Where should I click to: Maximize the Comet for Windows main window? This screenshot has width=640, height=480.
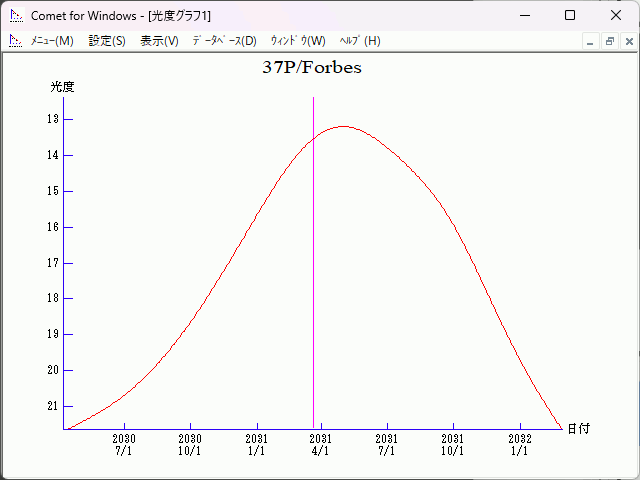(x=570, y=16)
